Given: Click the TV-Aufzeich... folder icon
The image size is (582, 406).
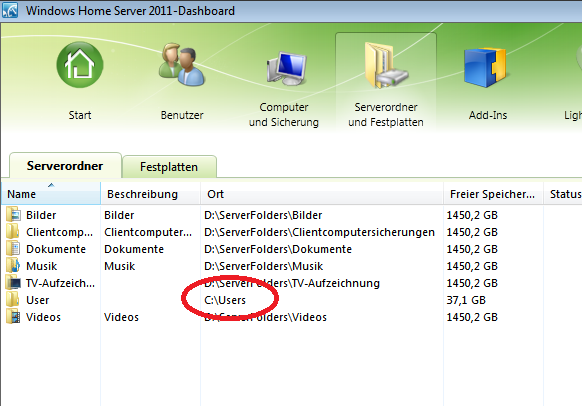Looking at the screenshot, I should tap(13, 283).
